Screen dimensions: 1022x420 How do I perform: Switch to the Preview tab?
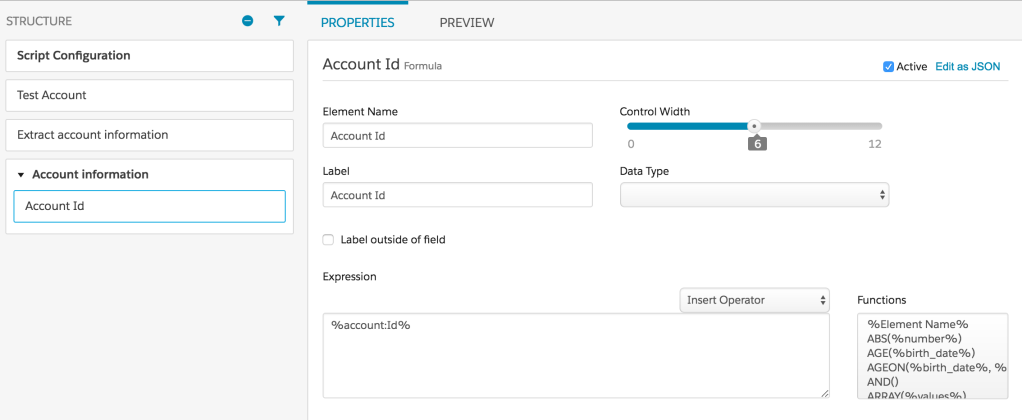point(467,22)
